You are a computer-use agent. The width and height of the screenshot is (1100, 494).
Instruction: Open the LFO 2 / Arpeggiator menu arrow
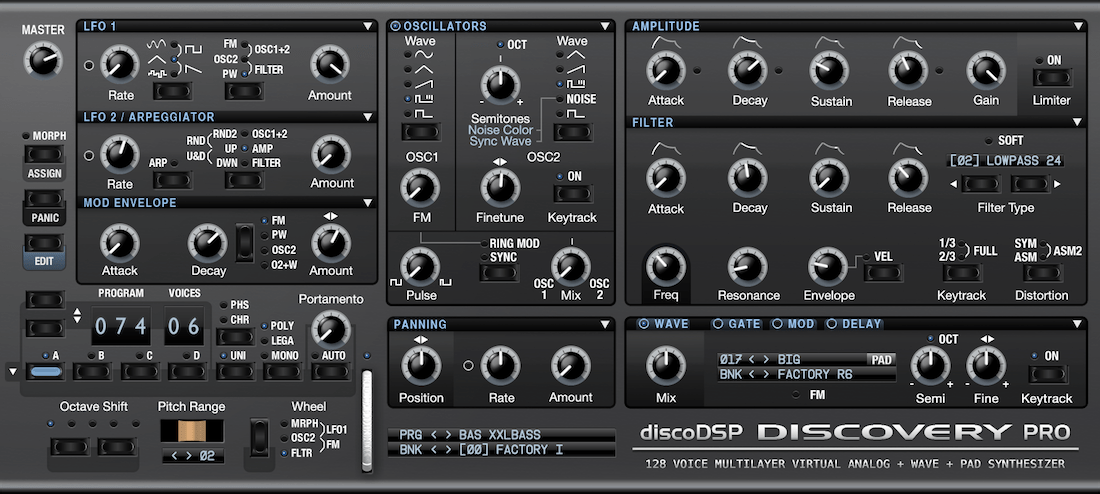tap(368, 117)
